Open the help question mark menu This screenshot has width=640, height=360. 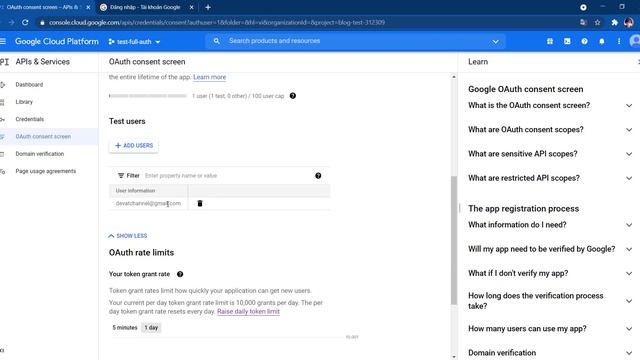tap(584, 41)
